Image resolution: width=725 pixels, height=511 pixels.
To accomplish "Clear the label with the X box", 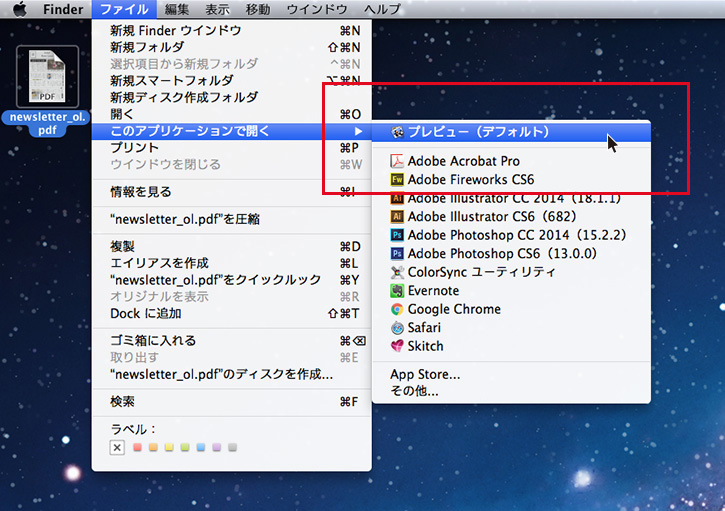I will 117,448.
